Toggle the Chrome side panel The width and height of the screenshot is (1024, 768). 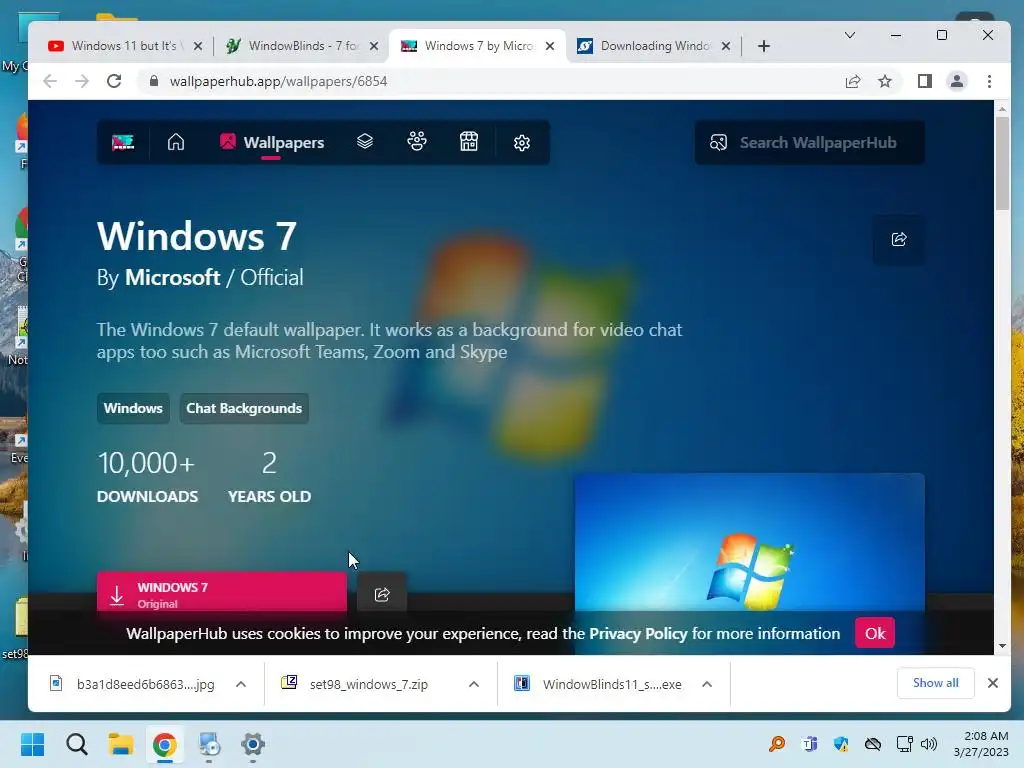(x=924, y=81)
